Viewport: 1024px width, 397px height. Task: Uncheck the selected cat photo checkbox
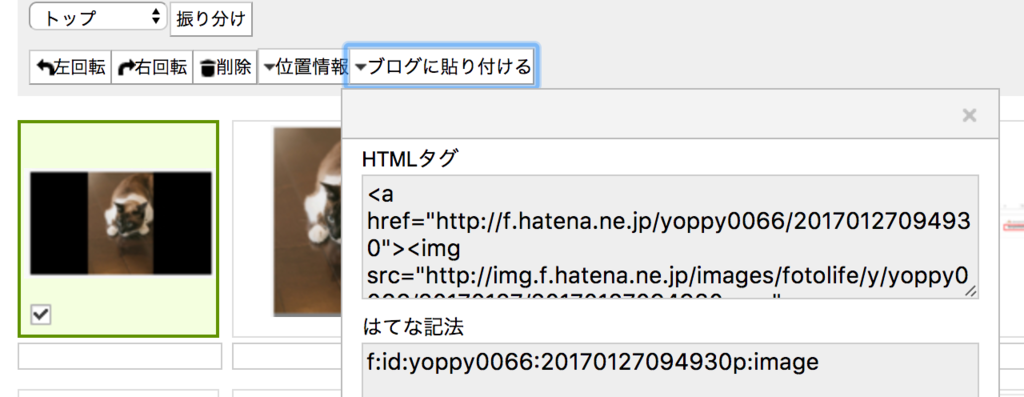pos(40,315)
